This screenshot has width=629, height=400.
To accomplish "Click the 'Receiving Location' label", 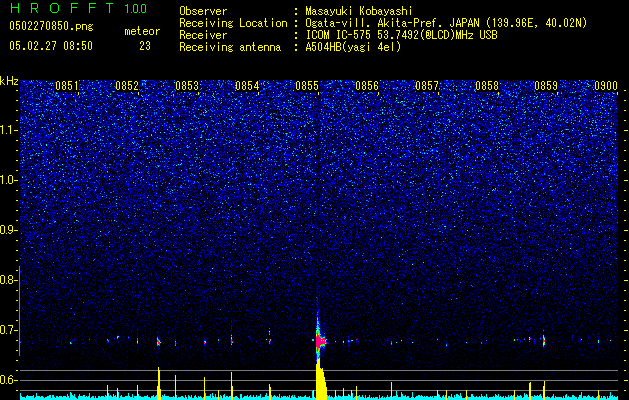I will (x=233, y=23).
